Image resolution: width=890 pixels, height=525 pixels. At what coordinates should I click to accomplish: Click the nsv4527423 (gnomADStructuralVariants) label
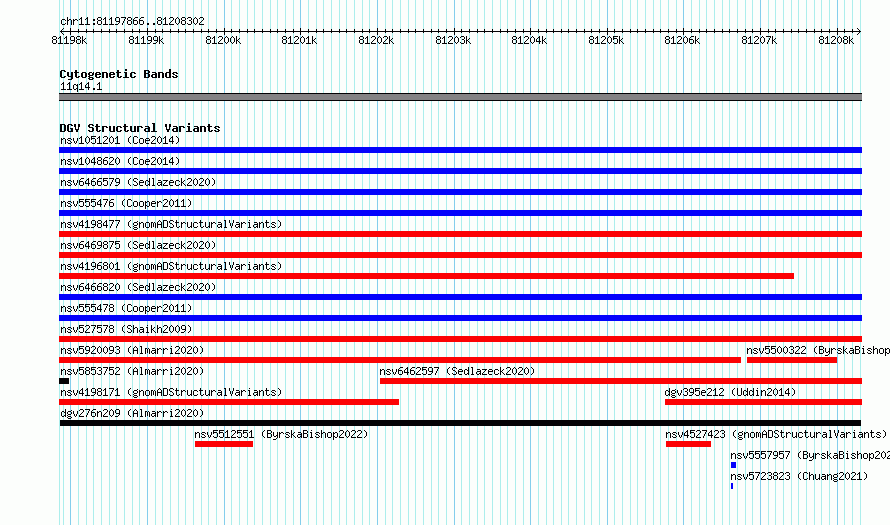tap(776, 434)
